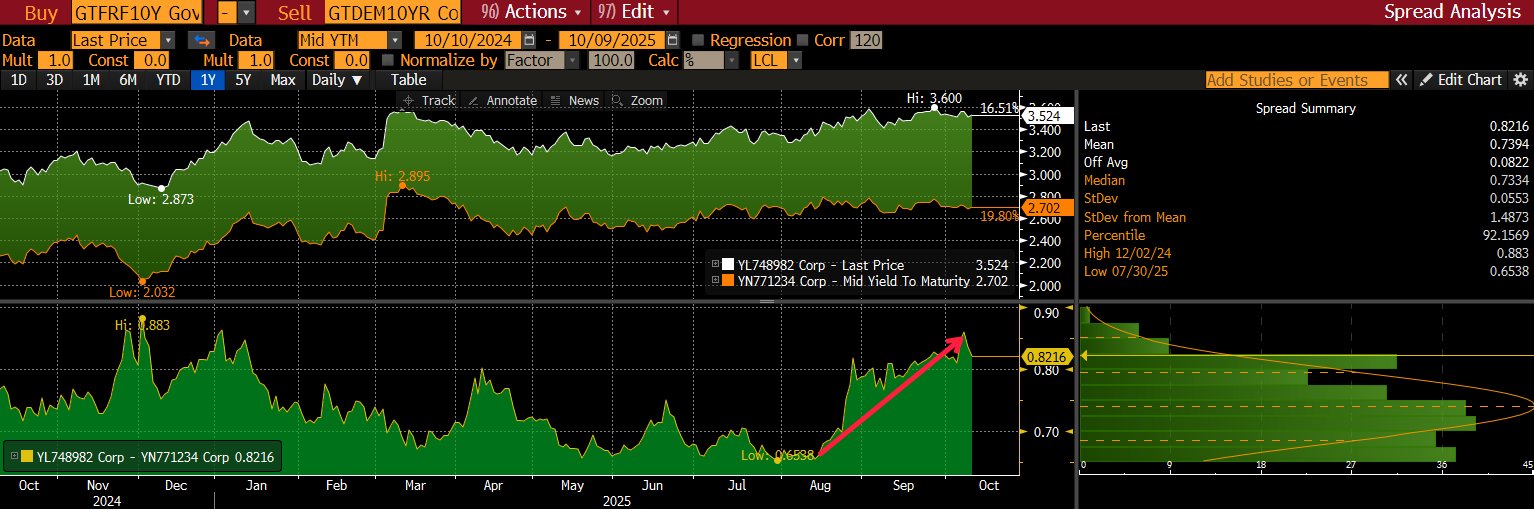The width and height of the screenshot is (1534, 509).
Task: Tick the Corr checkbox
Action: point(802,40)
